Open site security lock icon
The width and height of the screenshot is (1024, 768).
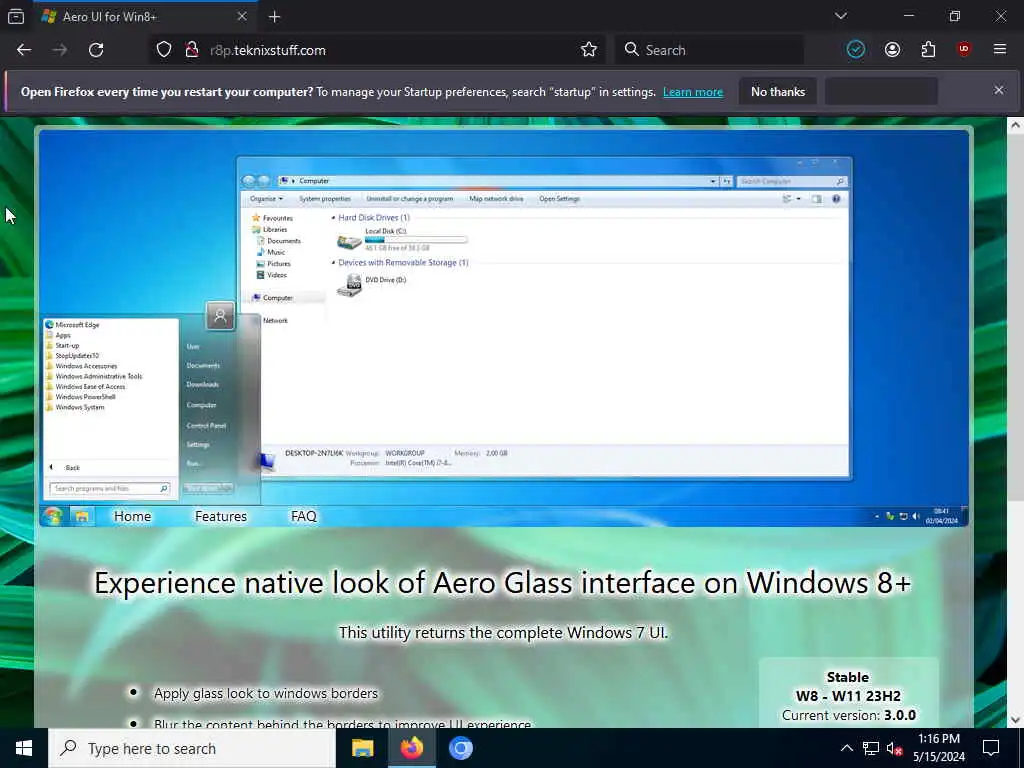(x=191, y=50)
